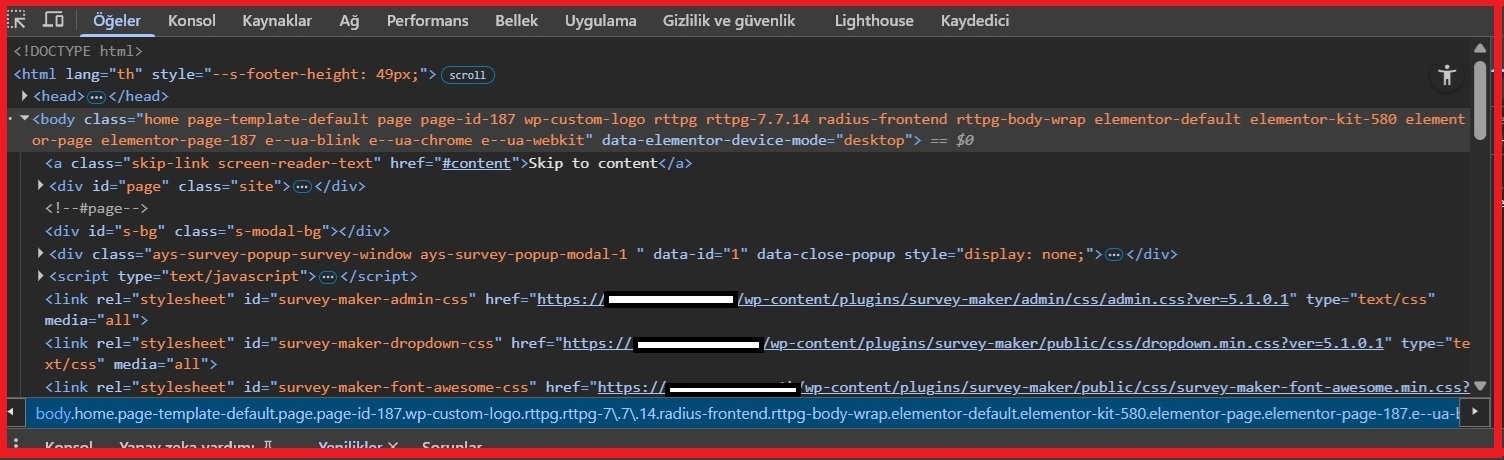
Task: Open the Performans tab
Action: pos(427,20)
